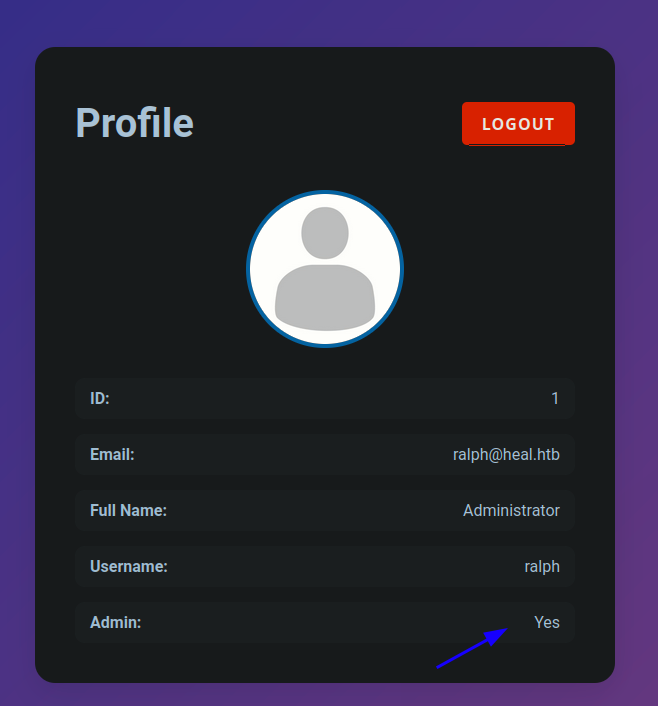658x706 pixels.
Task: Select the profile avatar picture
Action: (325, 269)
